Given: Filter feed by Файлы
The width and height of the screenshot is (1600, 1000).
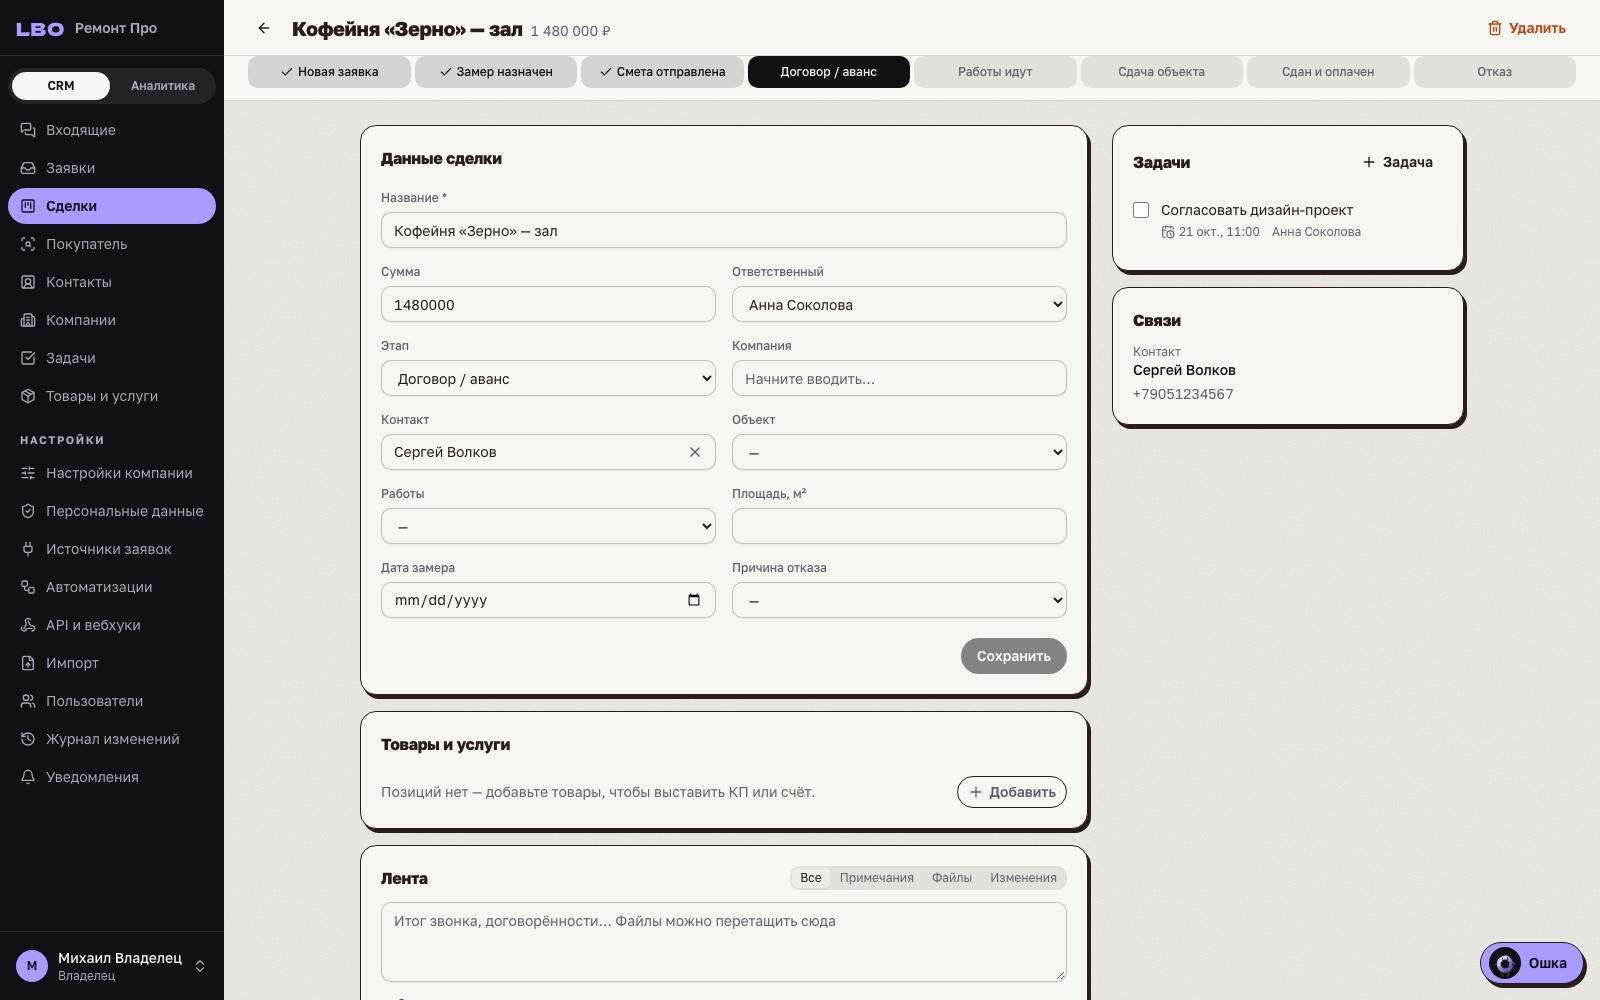Looking at the screenshot, I should [952, 878].
